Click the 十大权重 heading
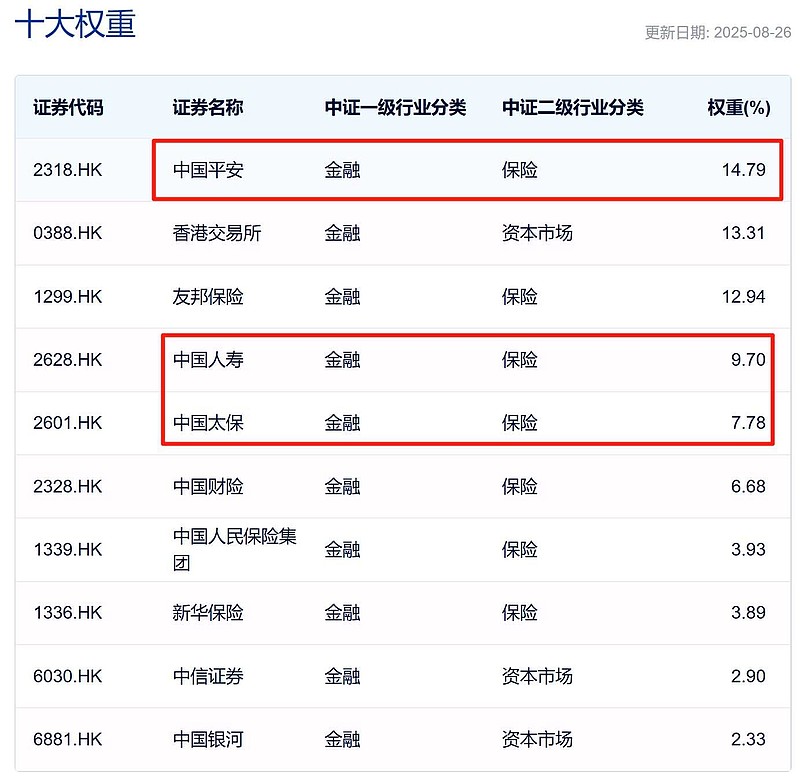 (x=75, y=24)
